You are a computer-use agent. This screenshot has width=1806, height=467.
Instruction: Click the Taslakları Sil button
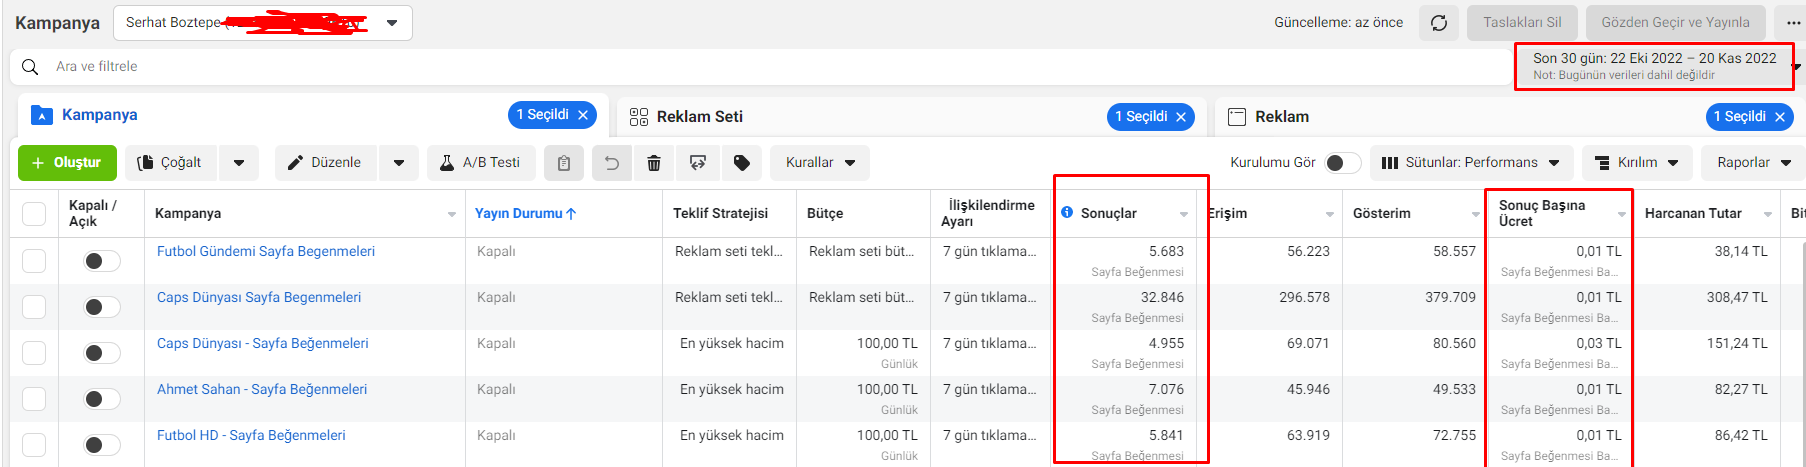[1522, 23]
